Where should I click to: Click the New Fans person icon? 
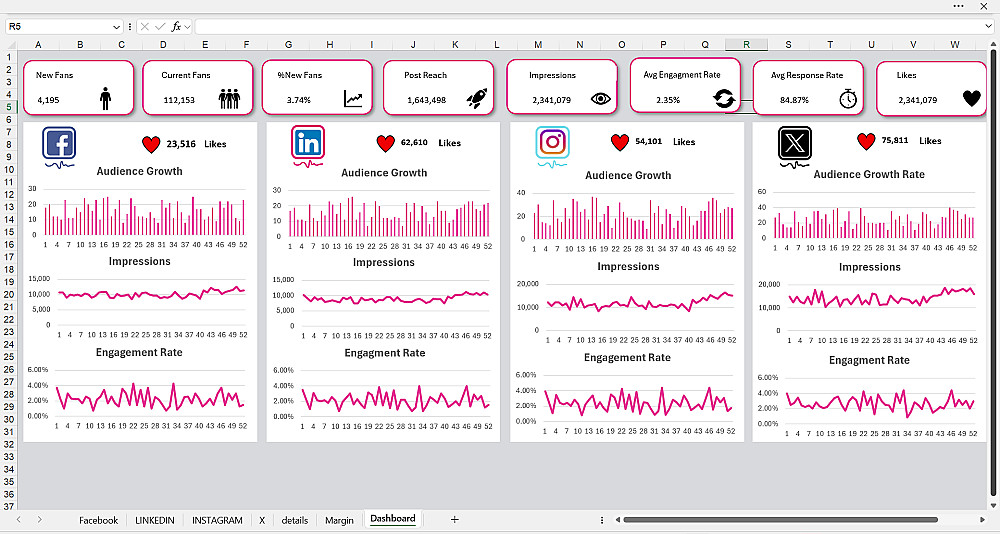pyautogui.click(x=105, y=99)
